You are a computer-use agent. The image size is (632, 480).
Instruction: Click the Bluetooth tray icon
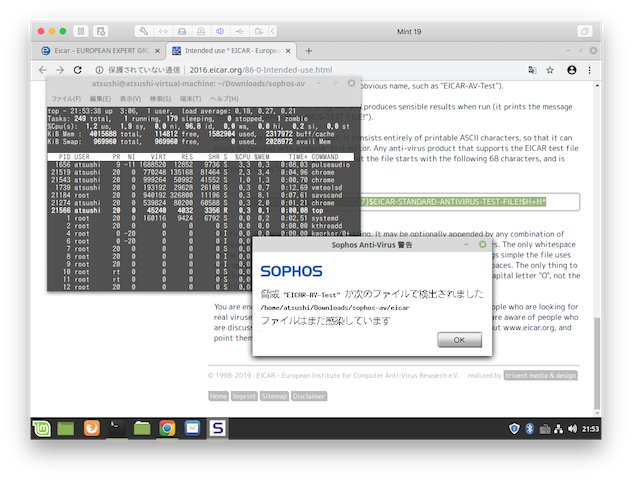point(530,428)
